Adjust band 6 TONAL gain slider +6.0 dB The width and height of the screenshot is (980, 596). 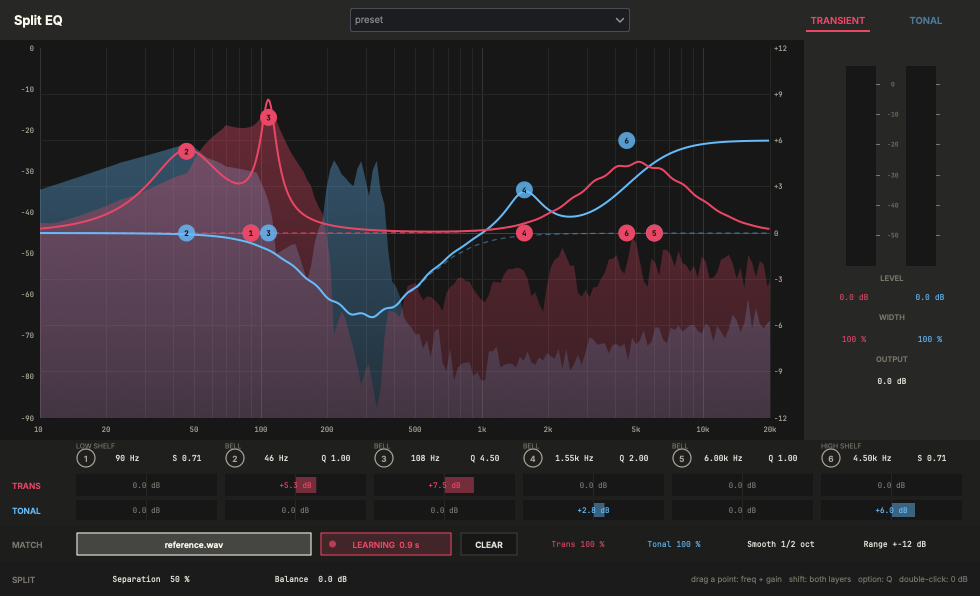coord(891,510)
